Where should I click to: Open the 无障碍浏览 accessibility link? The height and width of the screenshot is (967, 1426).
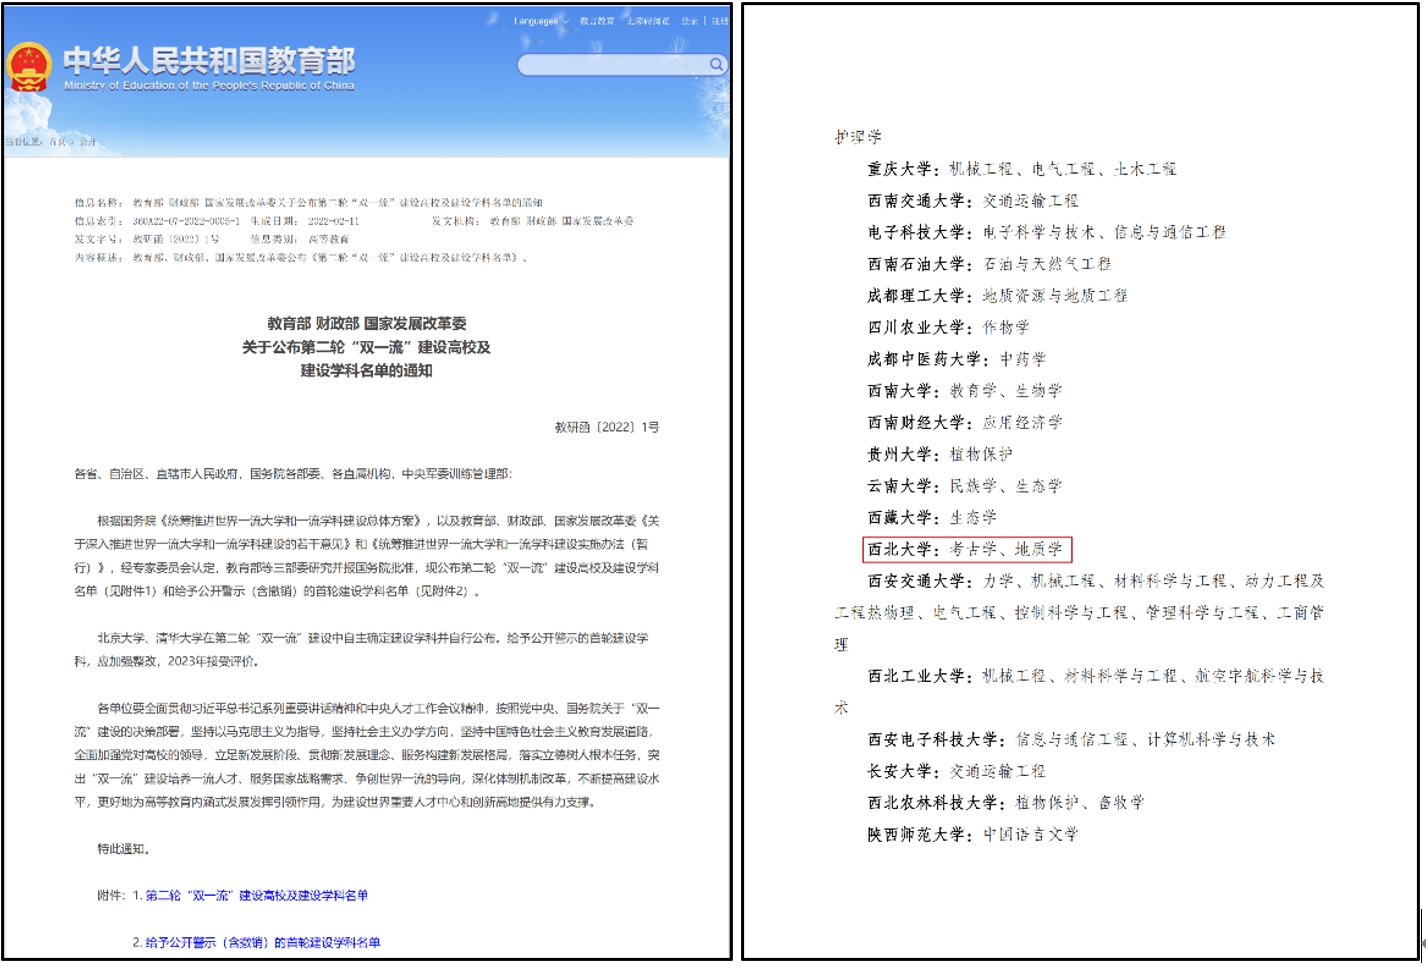click(x=648, y=21)
